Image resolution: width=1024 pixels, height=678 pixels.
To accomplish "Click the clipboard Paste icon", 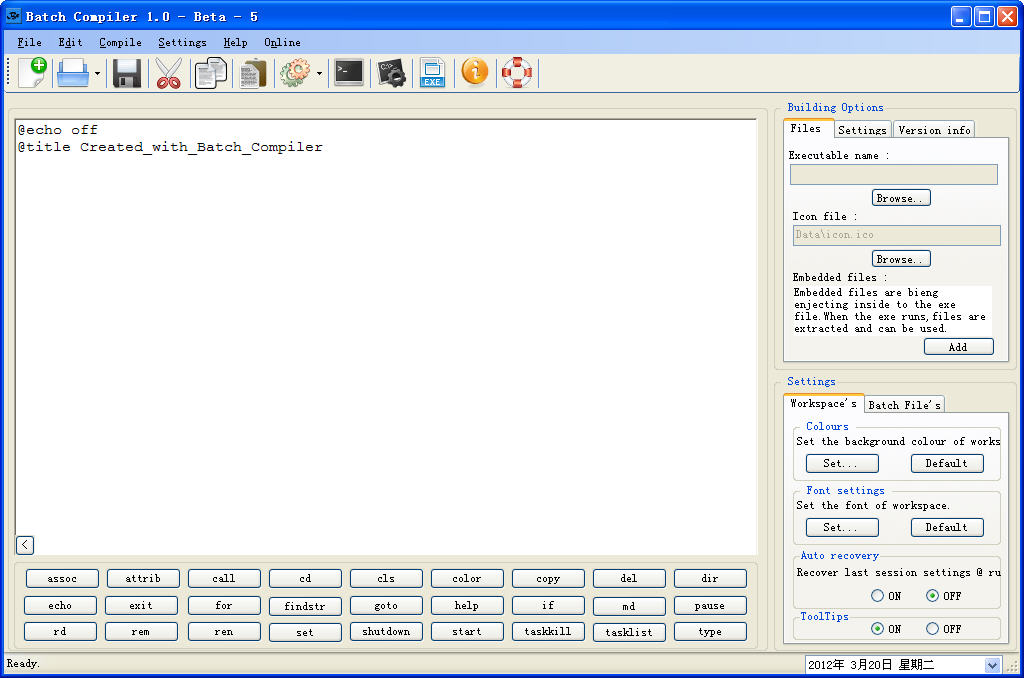I will [253, 73].
